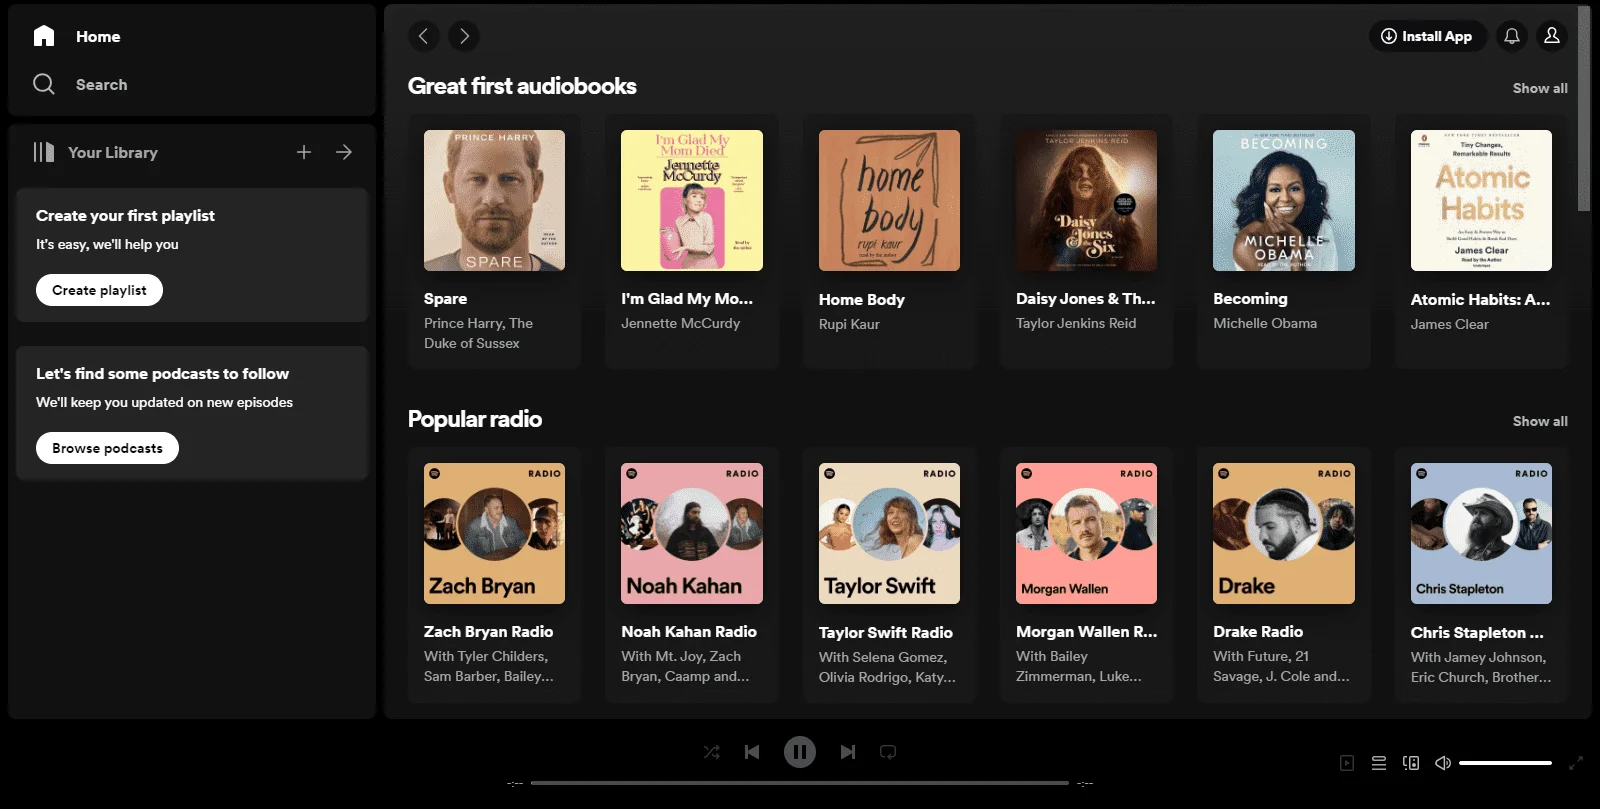Viewport: 1600px width, 809px height.
Task: Open the Zach Bryan Radio cover
Action: pyautogui.click(x=494, y=533)
